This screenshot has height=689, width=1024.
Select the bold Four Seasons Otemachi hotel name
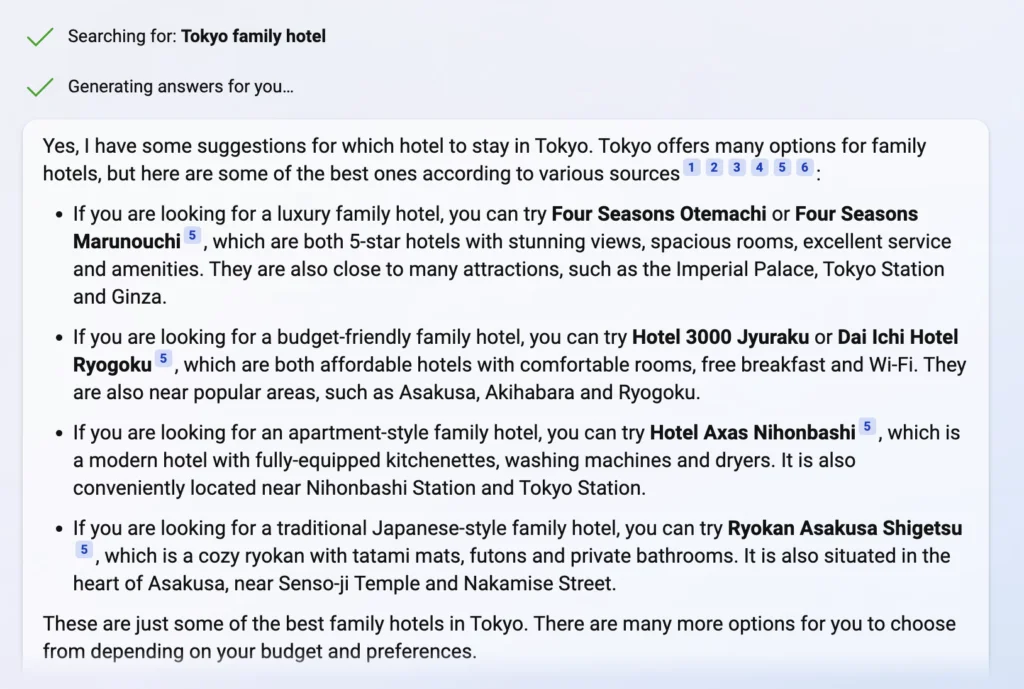click(x=659, y=214)
